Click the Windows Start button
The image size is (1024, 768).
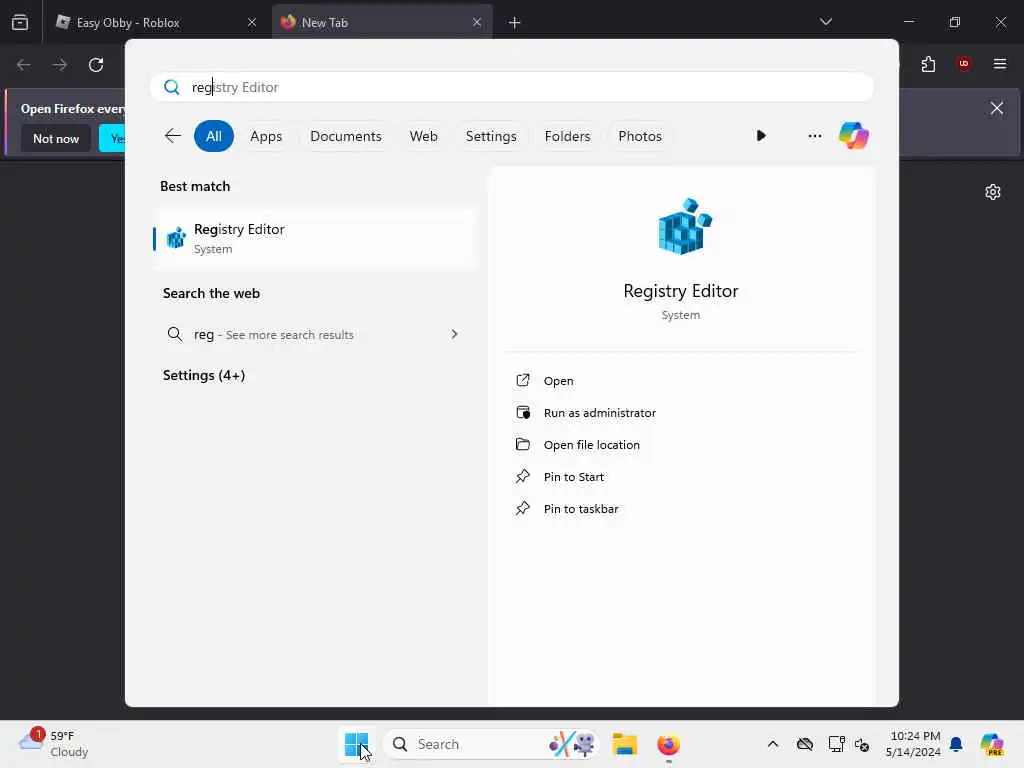(357, 744)
